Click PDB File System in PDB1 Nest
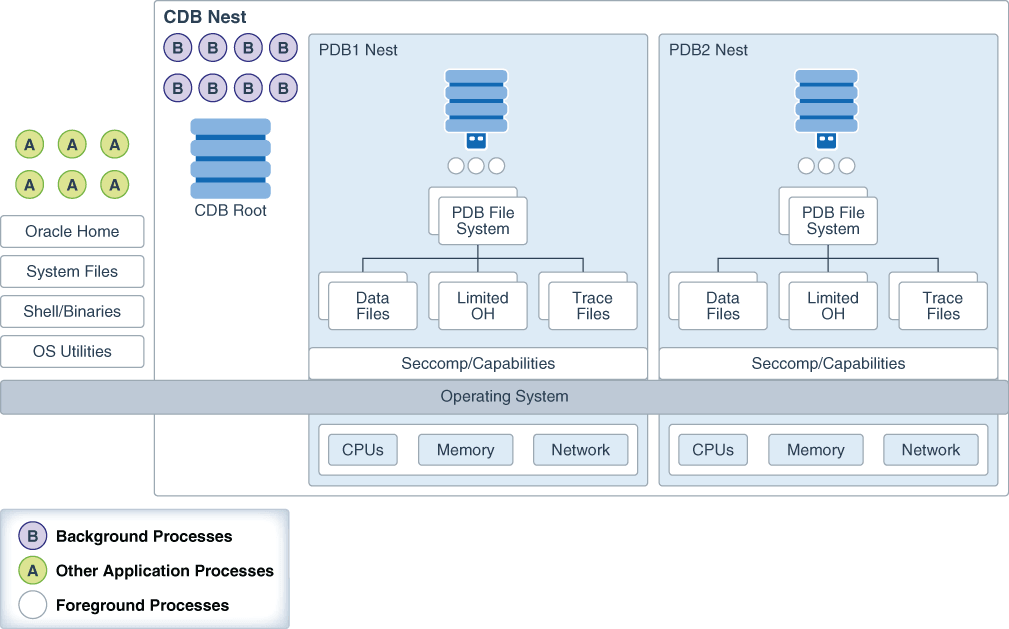Screen dimensions: 1009x629 [483, 221]
